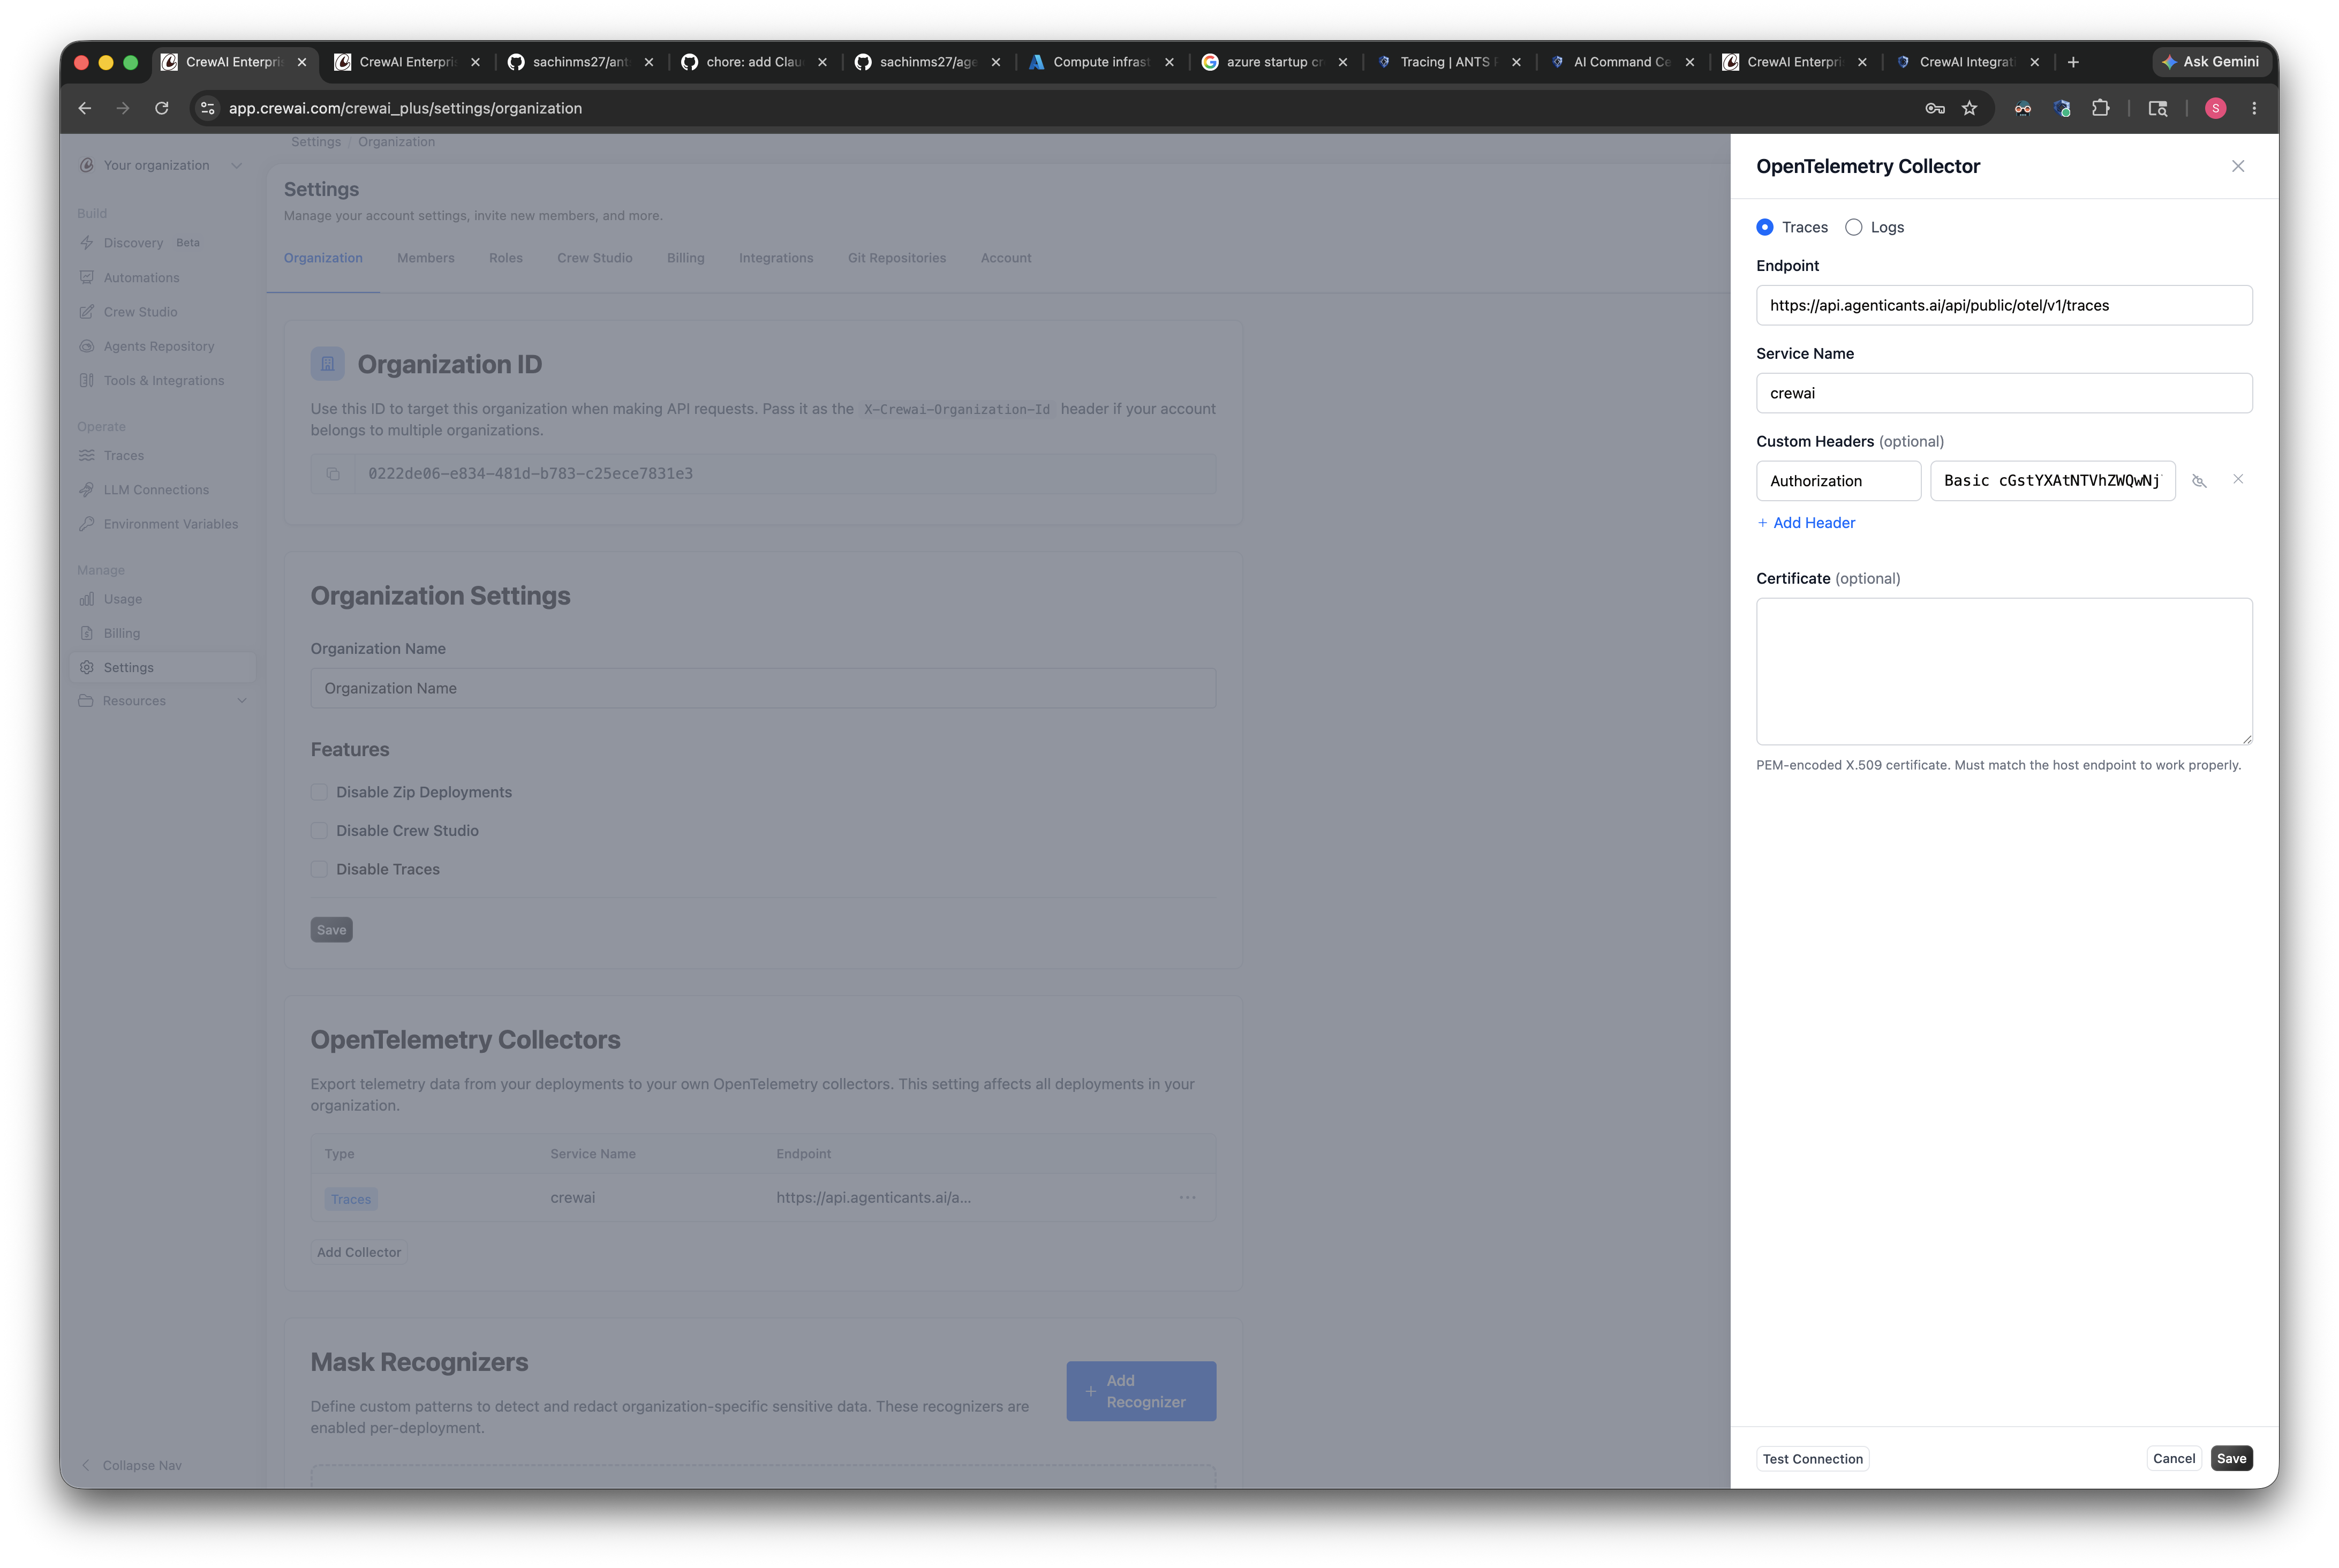Open the Crew Studio settings tab
2339x1568 pixels.
tap(594, 258)
